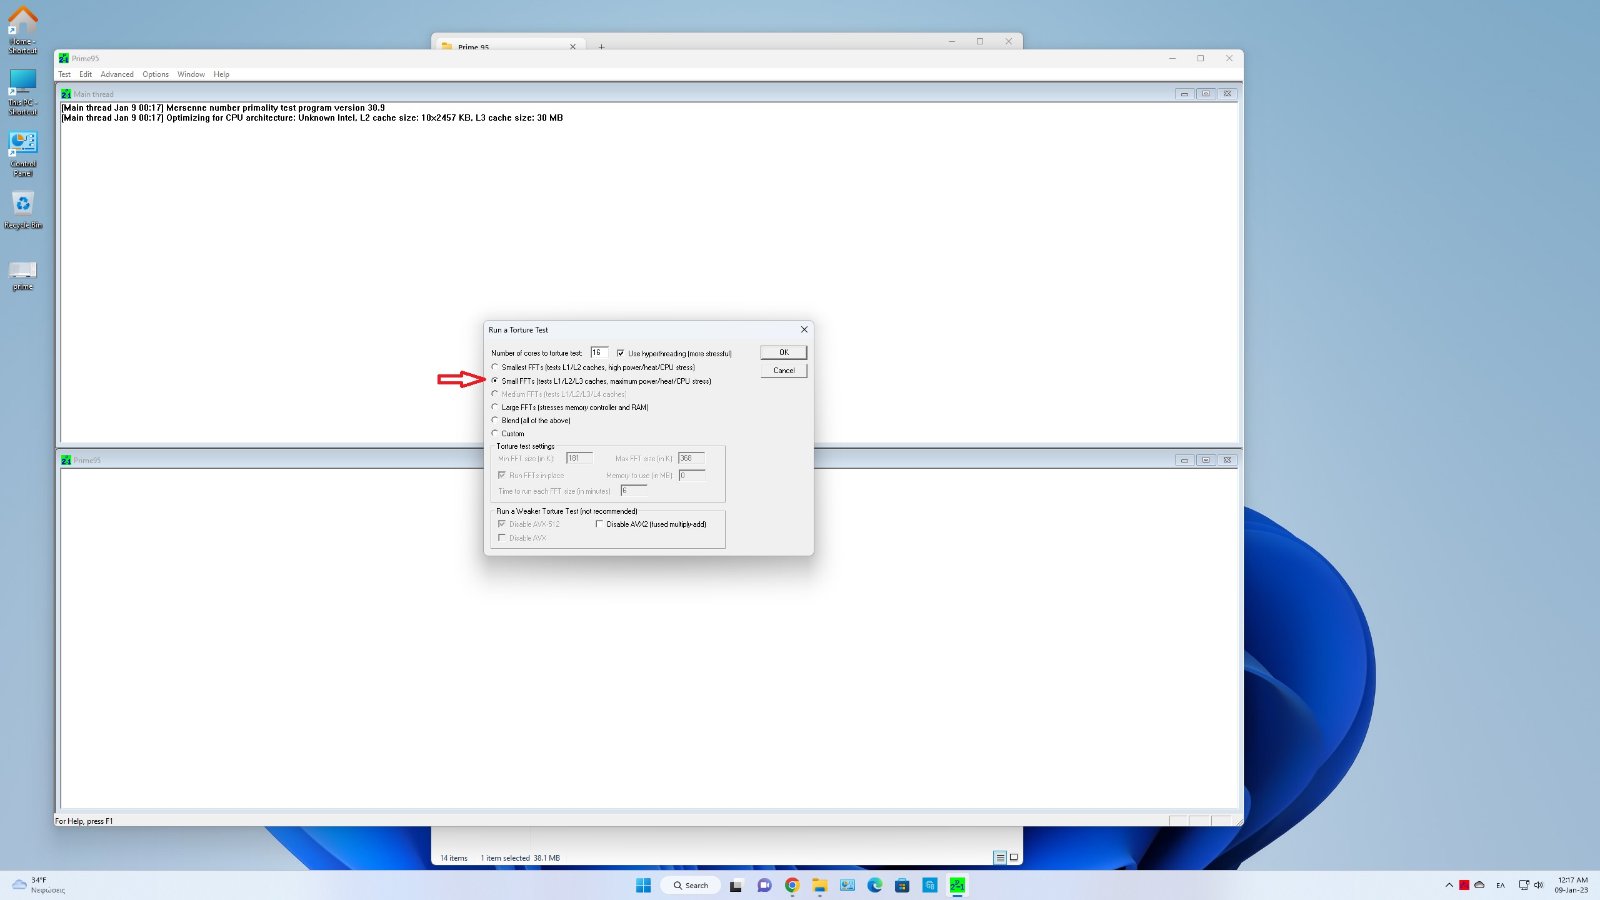
Task: Select the Large FFTs radio option
Action: pyautogui.click(x=495, y=407)
